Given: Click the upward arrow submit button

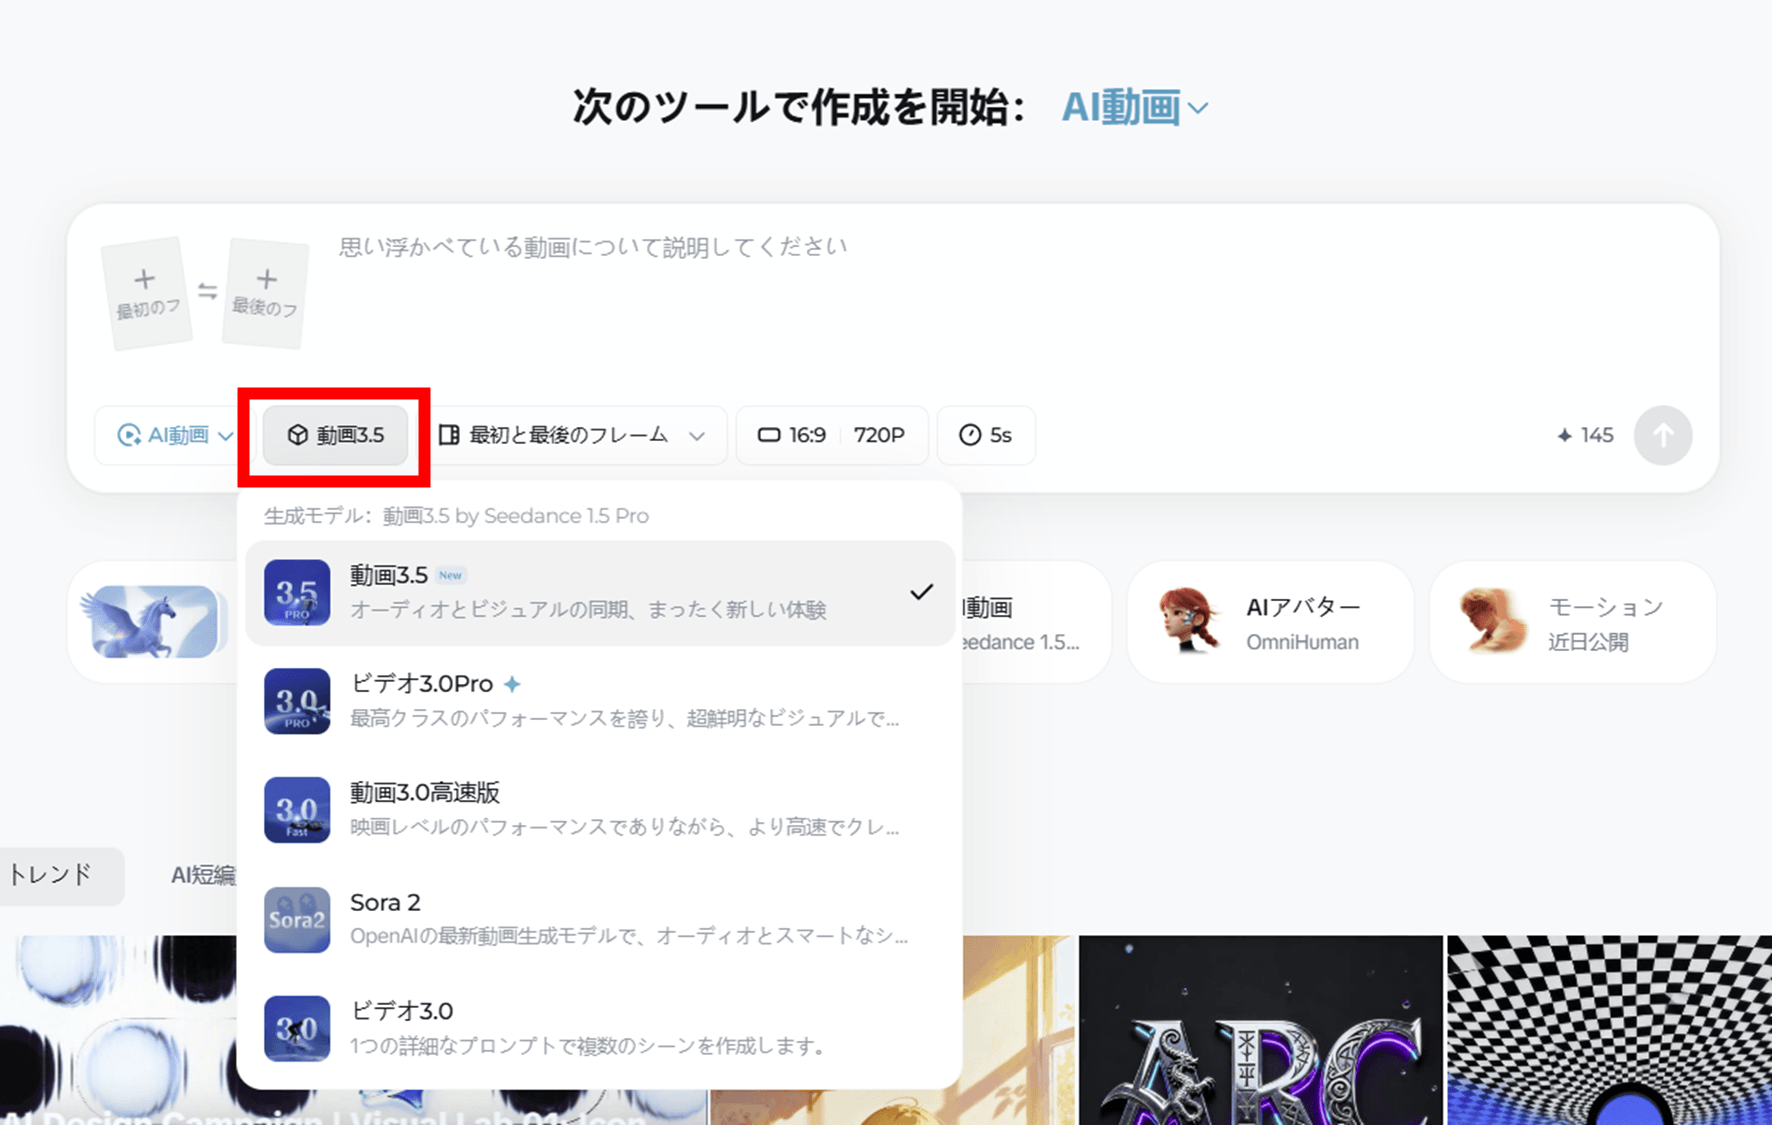Looking at the screenshot, I should 1662,435.
